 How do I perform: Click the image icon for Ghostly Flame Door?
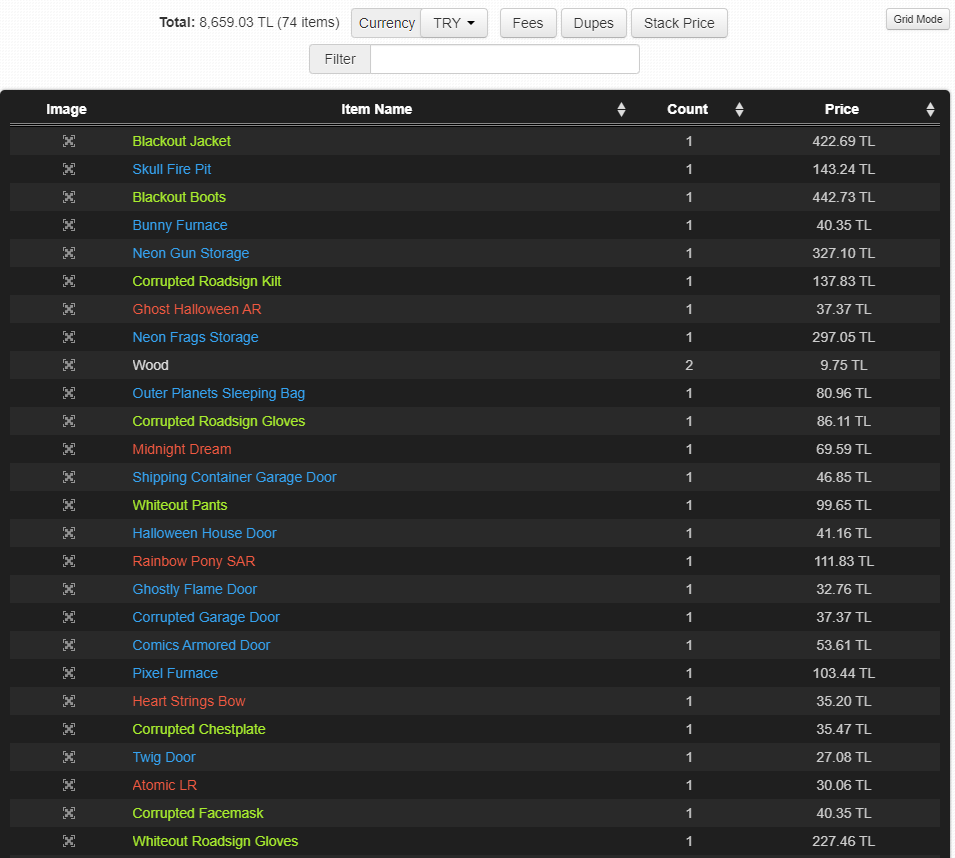coord(69,589)
